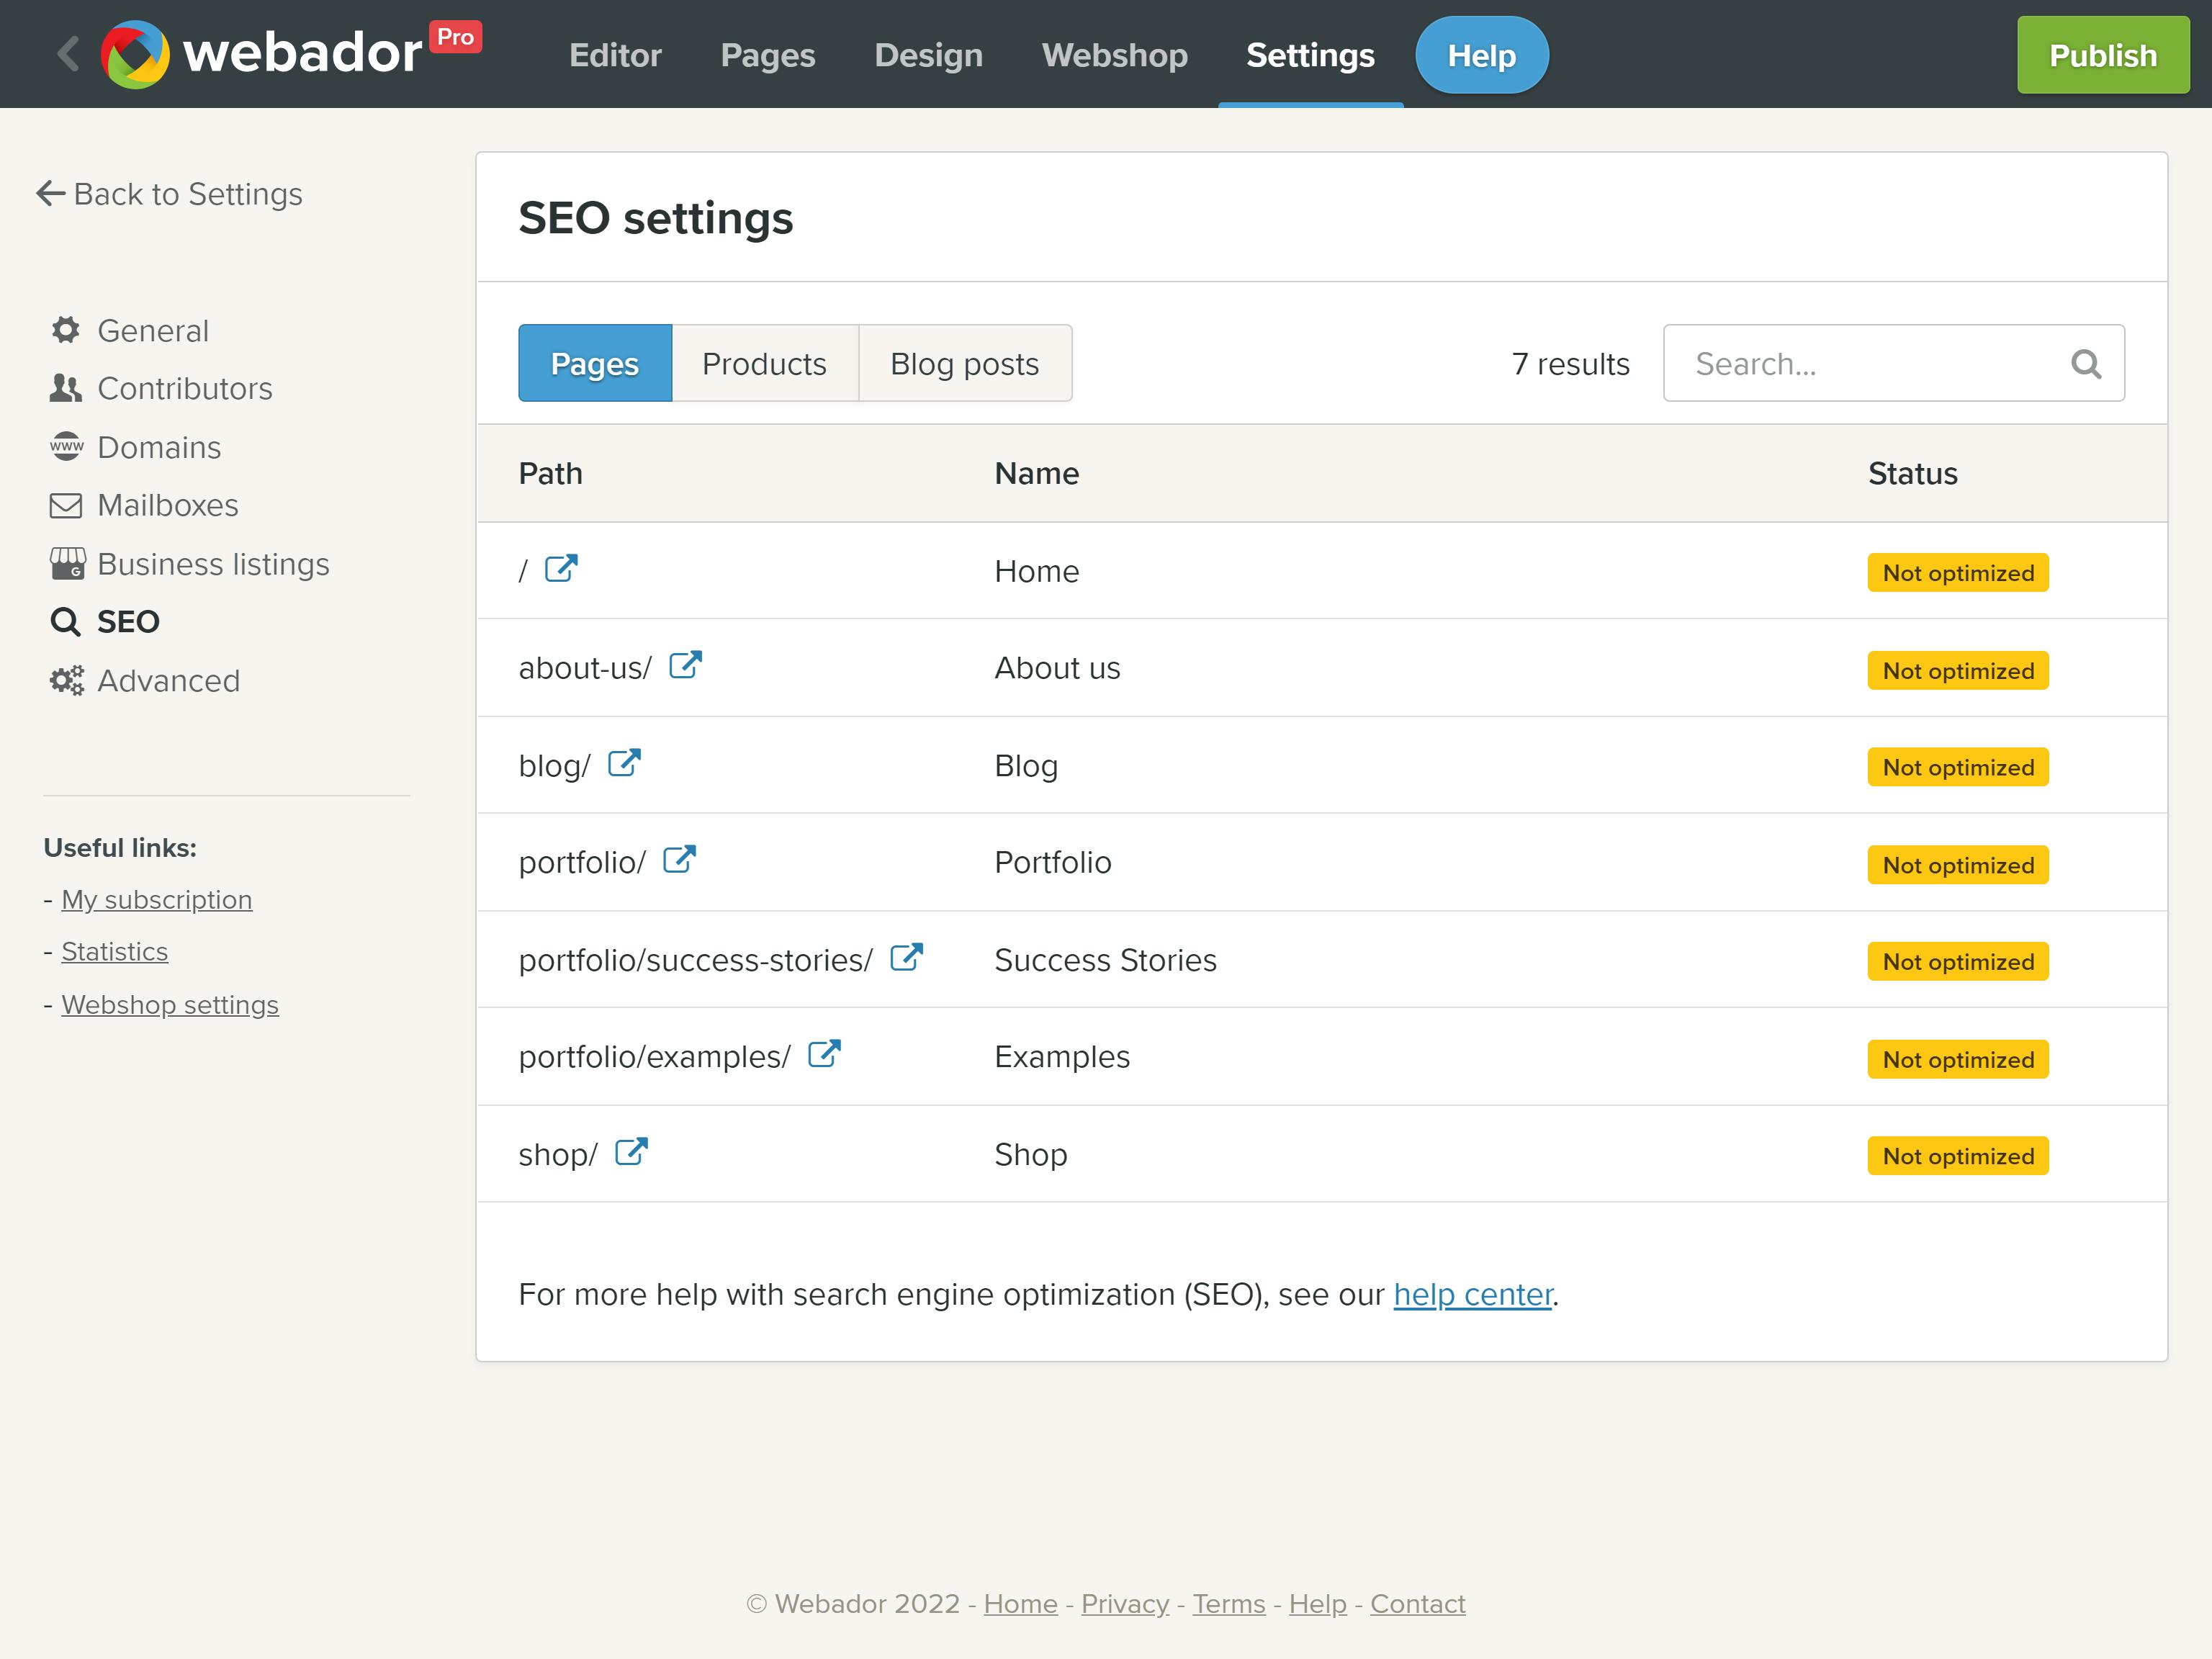Screen dimensions: 2212x1659
Task: Open the General settings gear icon
Action: (x=66, y=330)
